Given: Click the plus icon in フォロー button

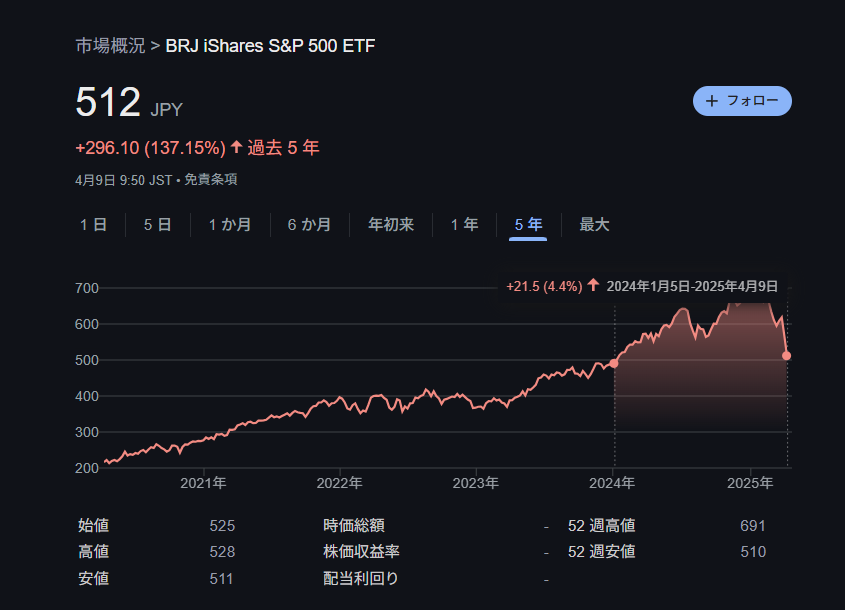Looking at the screenshot, I should [712, 101].
